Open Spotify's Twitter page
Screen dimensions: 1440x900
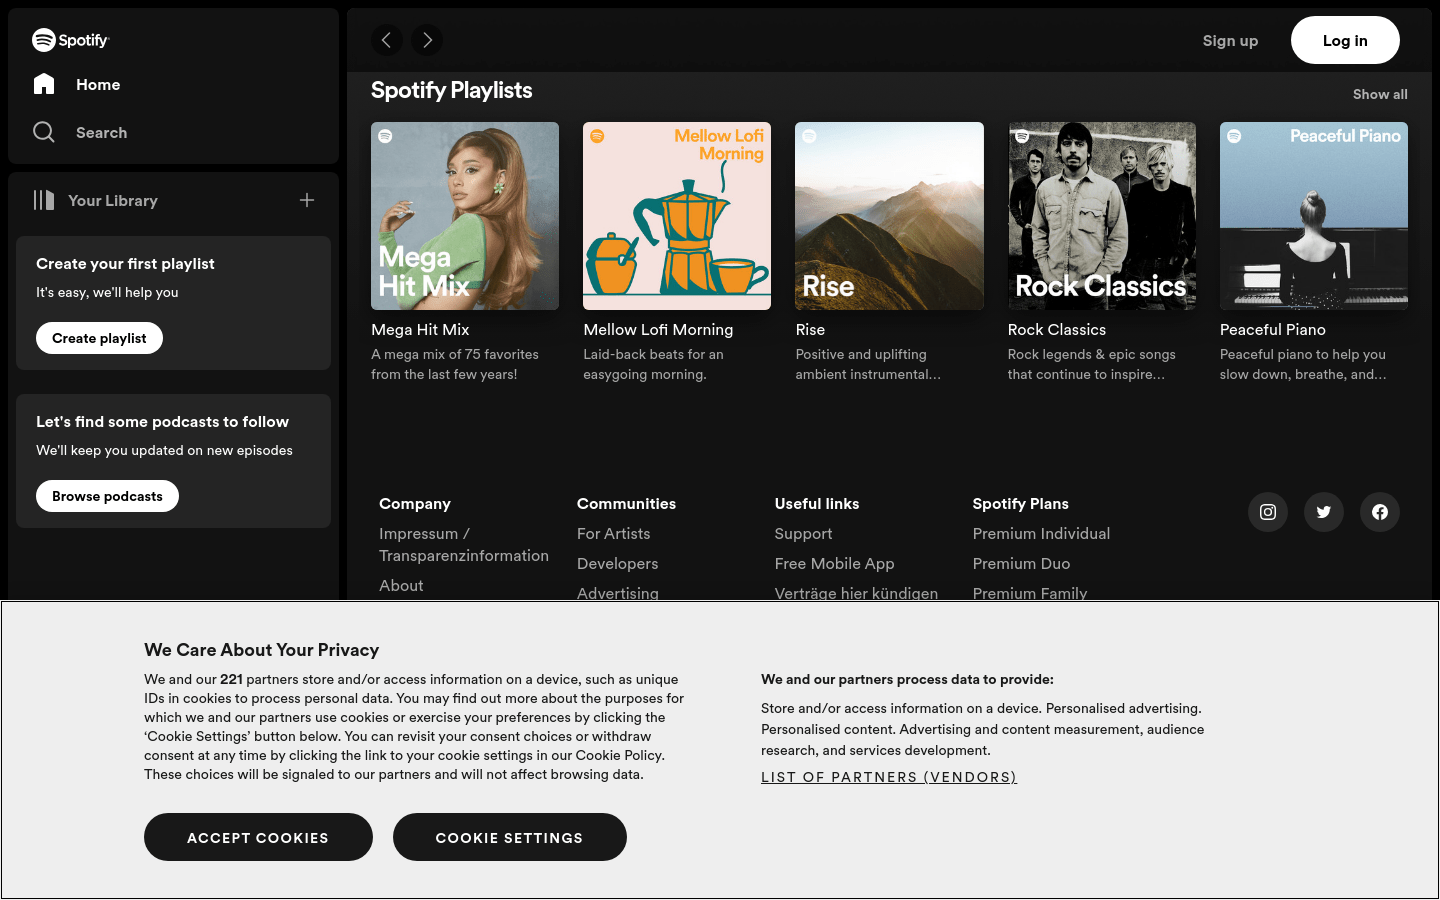tap(1323, 511)
